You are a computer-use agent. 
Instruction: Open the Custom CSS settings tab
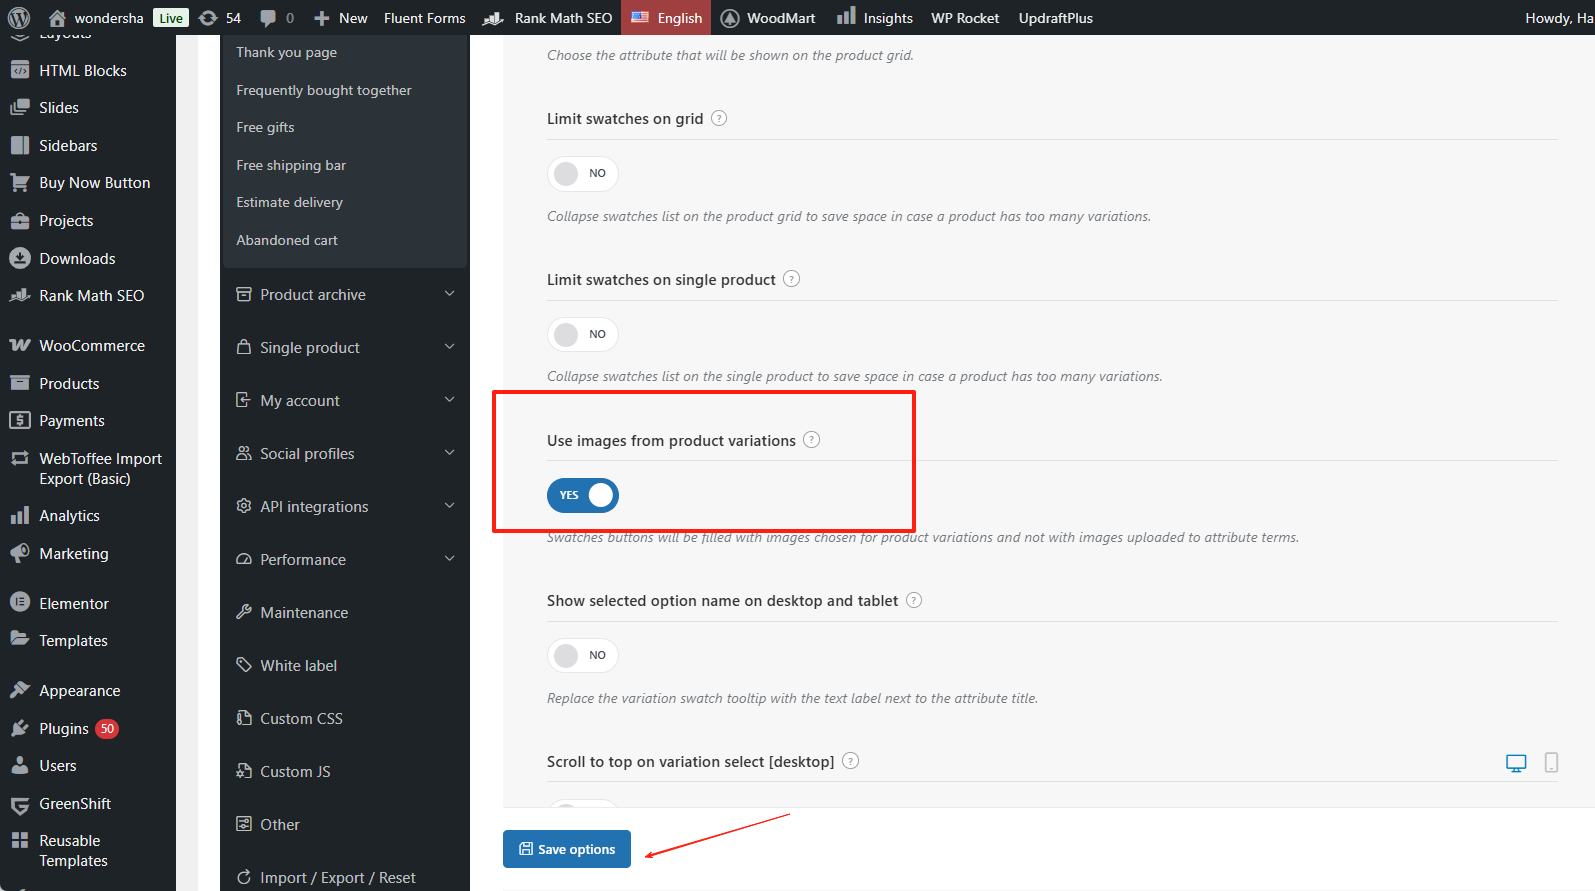(x=301, y=719)
